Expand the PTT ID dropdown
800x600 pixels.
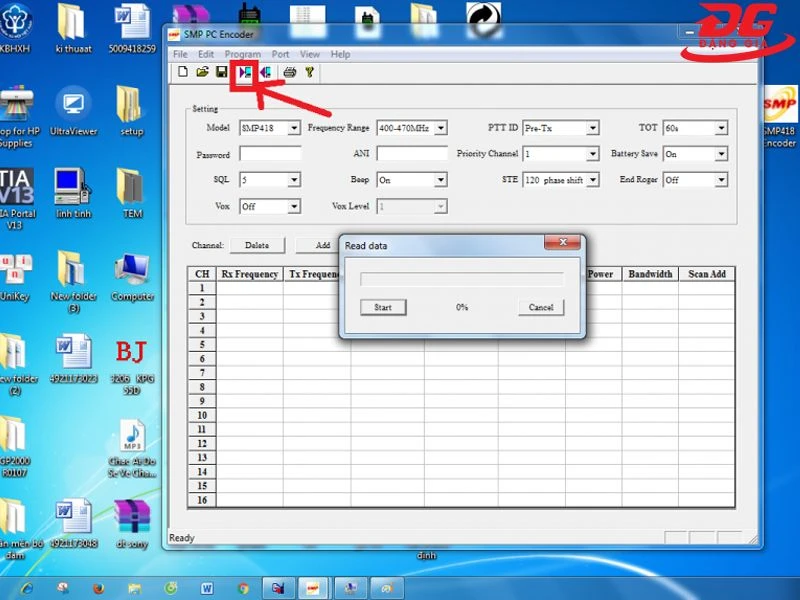(593, 128)
